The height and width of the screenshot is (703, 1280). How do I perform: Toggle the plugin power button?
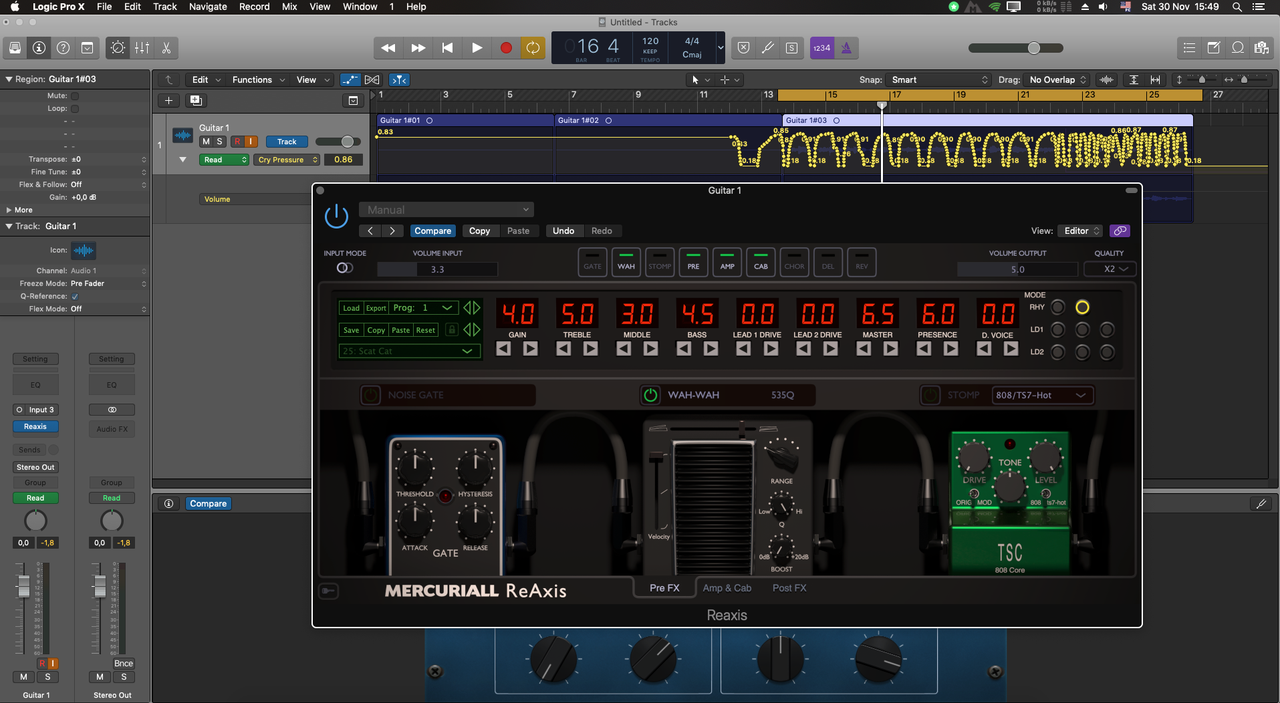336,215
